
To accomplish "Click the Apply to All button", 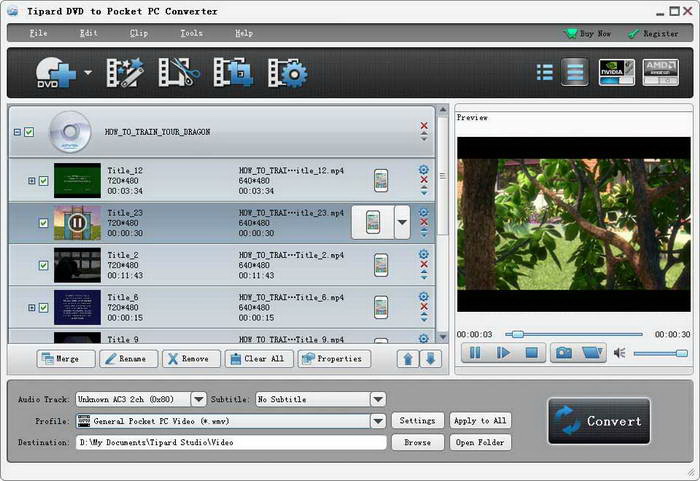I will point(479,421).
